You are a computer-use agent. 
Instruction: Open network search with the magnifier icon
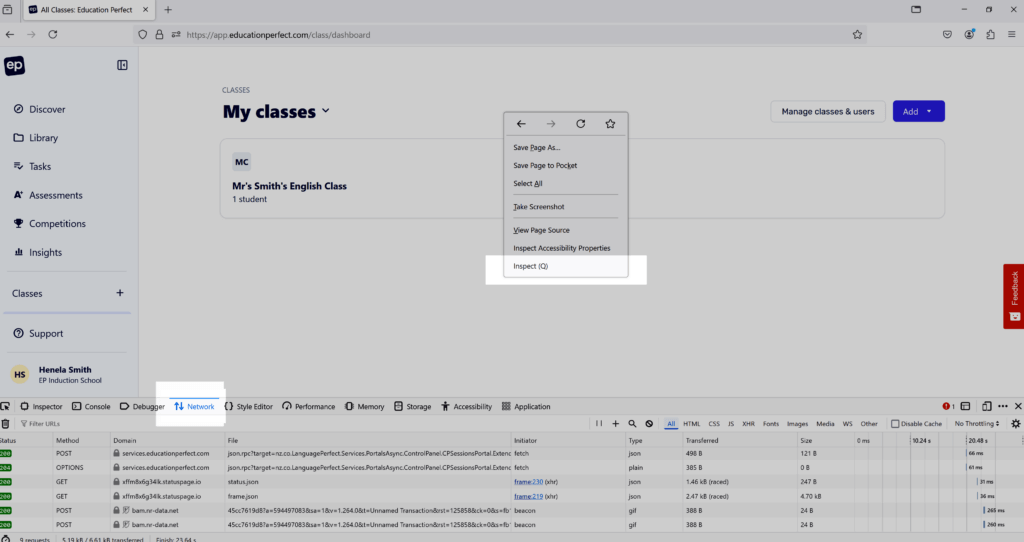pyautogui.click(x=632, y=424)
